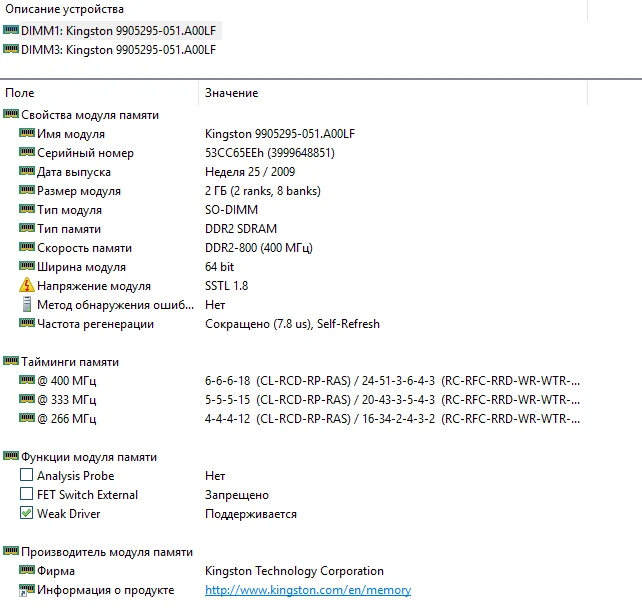Select Kingston Technology Corporation value
Image resolution: width=642 pixels, height=613 pixels.
(x=294, y=571)
